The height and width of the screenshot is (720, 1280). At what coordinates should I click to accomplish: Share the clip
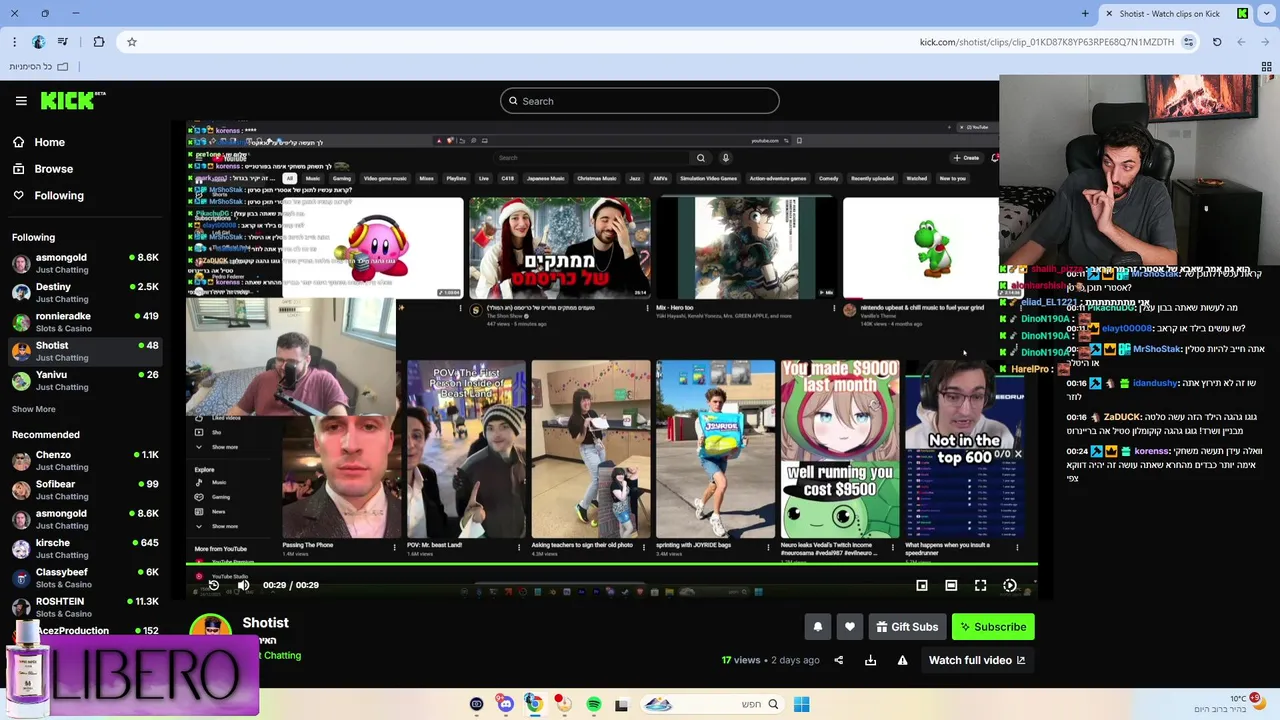(x=839, y=660)
